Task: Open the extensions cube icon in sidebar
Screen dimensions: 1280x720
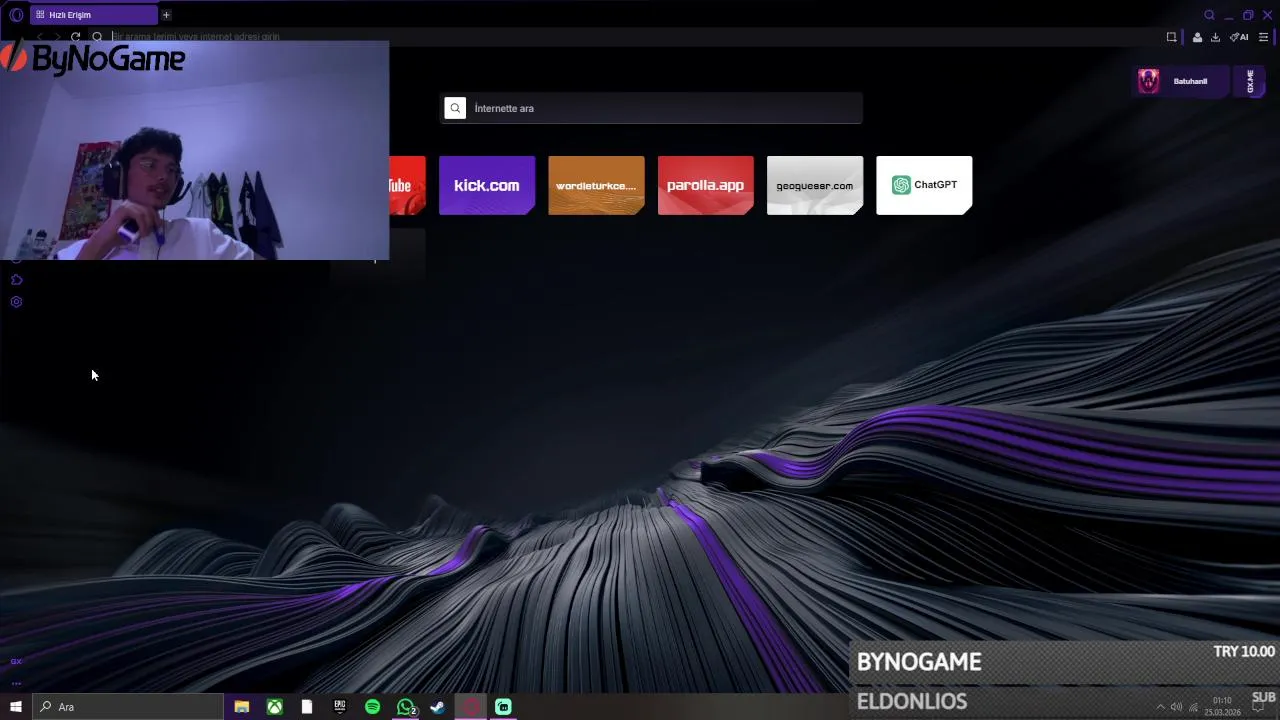Action: tap(16, 280)
